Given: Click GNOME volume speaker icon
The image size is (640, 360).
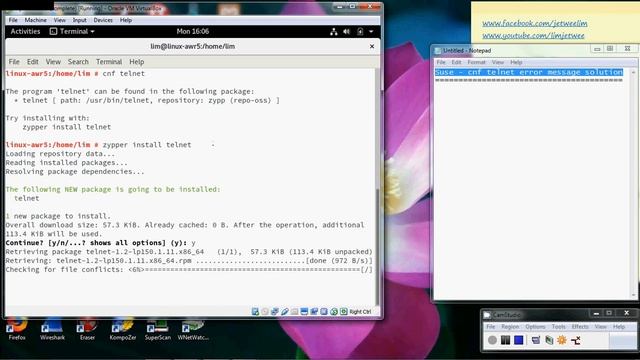Looking at the screenshot, I should pos(347,31).
